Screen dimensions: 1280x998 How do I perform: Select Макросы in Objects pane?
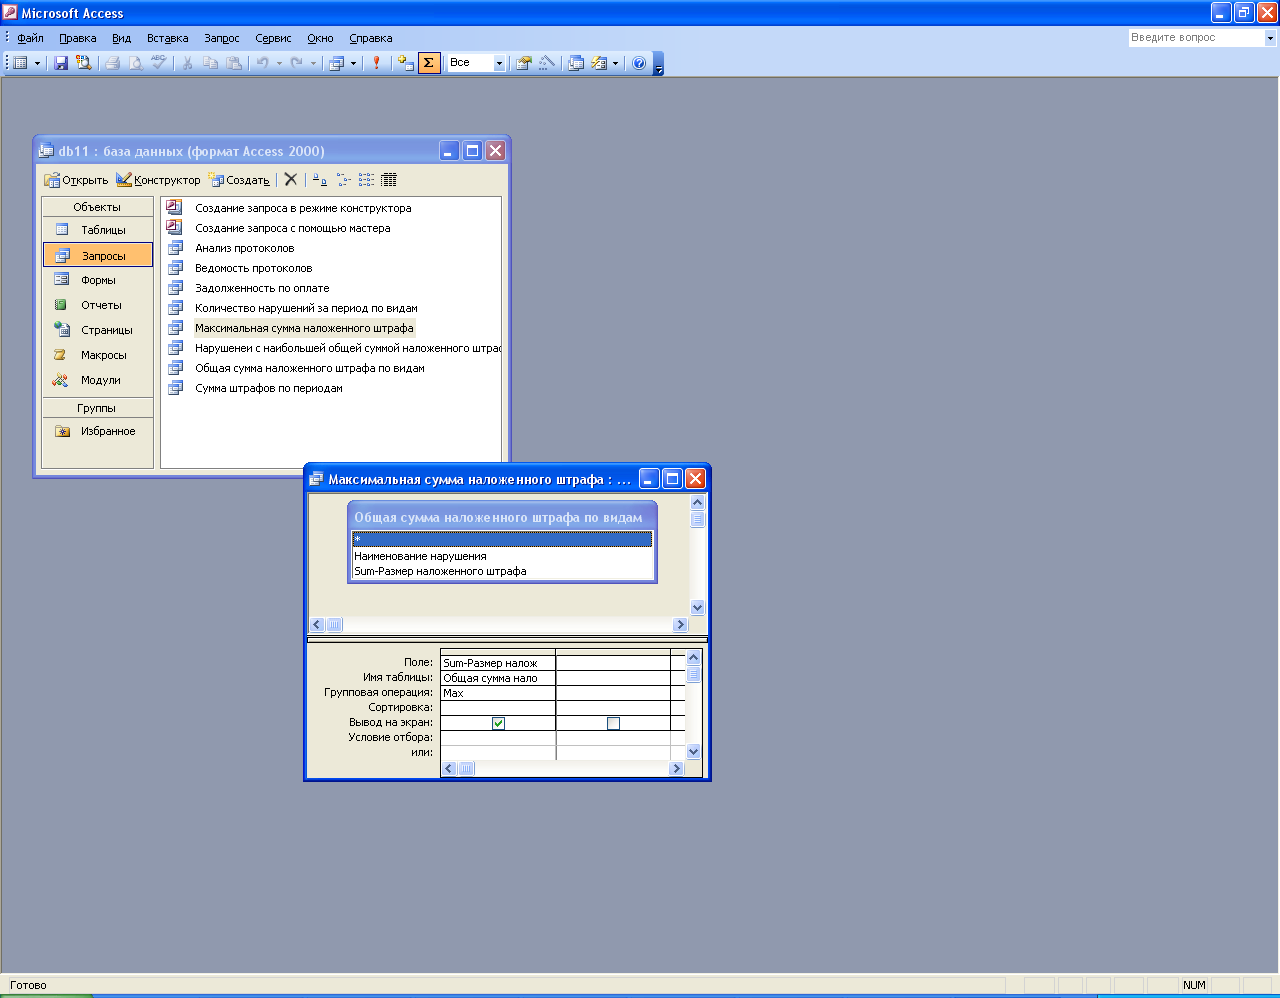(x=98, y=355)
